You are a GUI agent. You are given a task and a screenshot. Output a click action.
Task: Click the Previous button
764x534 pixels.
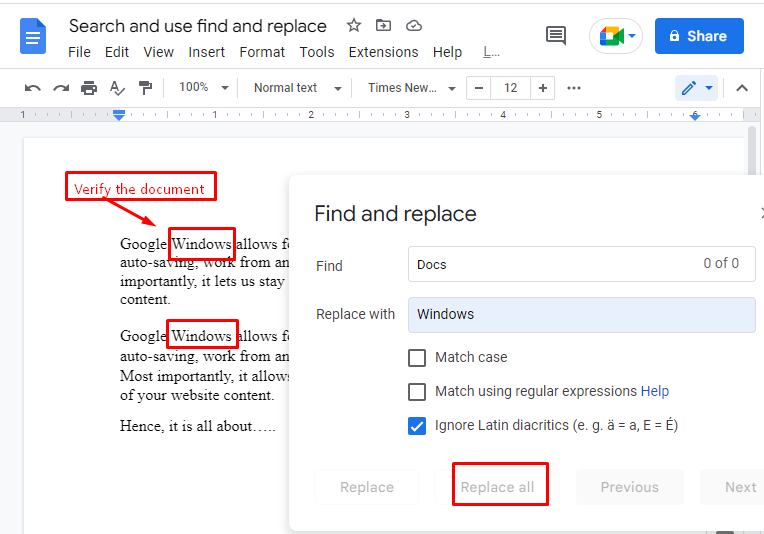click(630, 487)
